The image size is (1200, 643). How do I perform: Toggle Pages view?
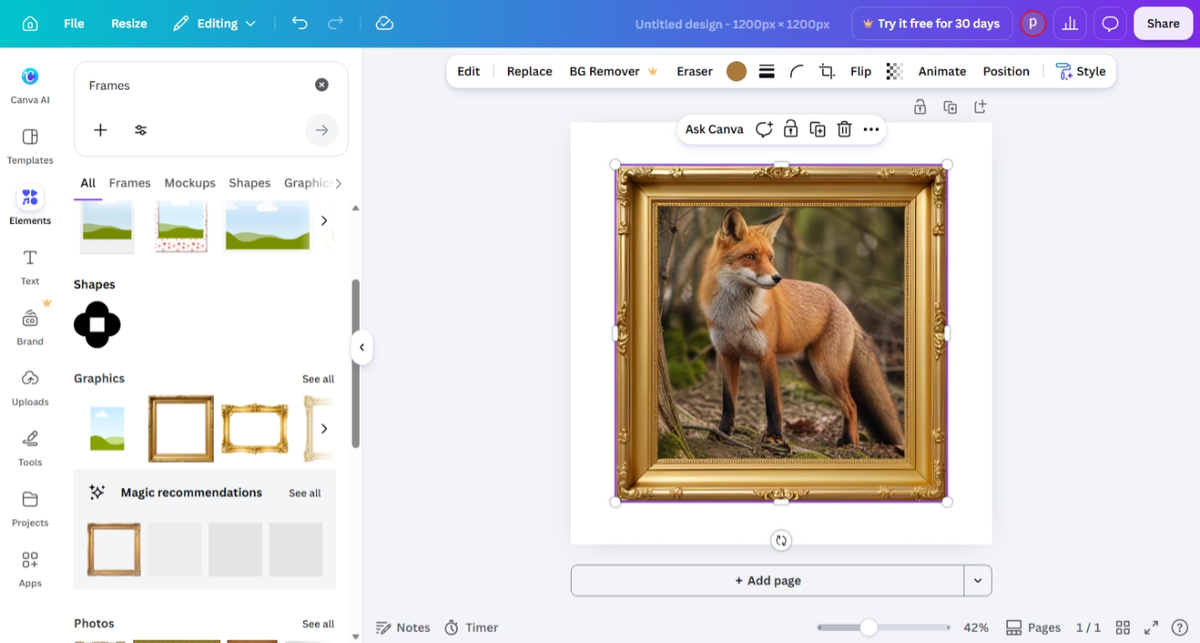click(1033, 627)
